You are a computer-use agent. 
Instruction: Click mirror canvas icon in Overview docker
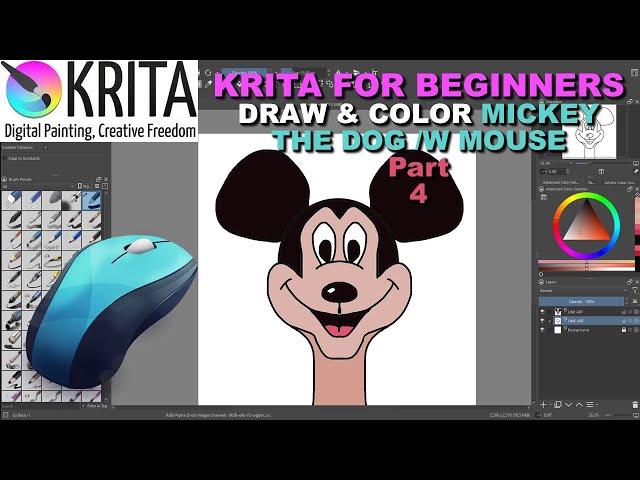click(x=601, y=171)
